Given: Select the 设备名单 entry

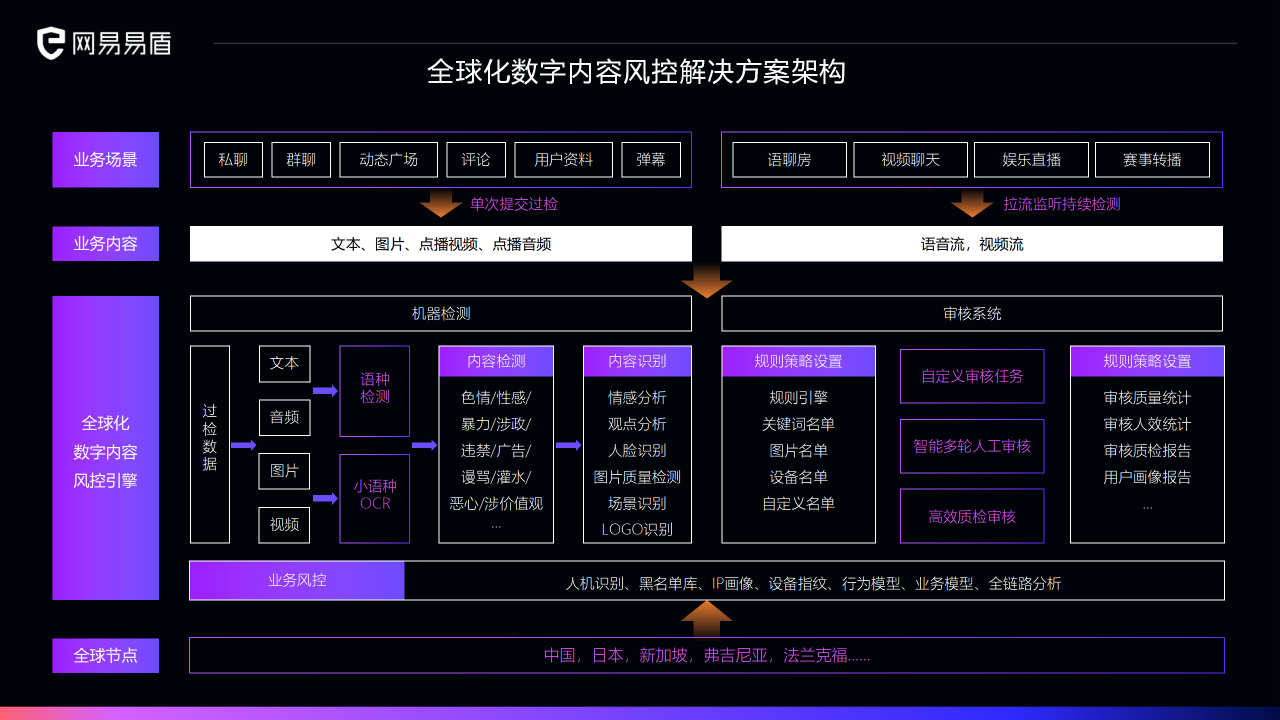Looking at the screenshot, I should (x=798, y=477).
